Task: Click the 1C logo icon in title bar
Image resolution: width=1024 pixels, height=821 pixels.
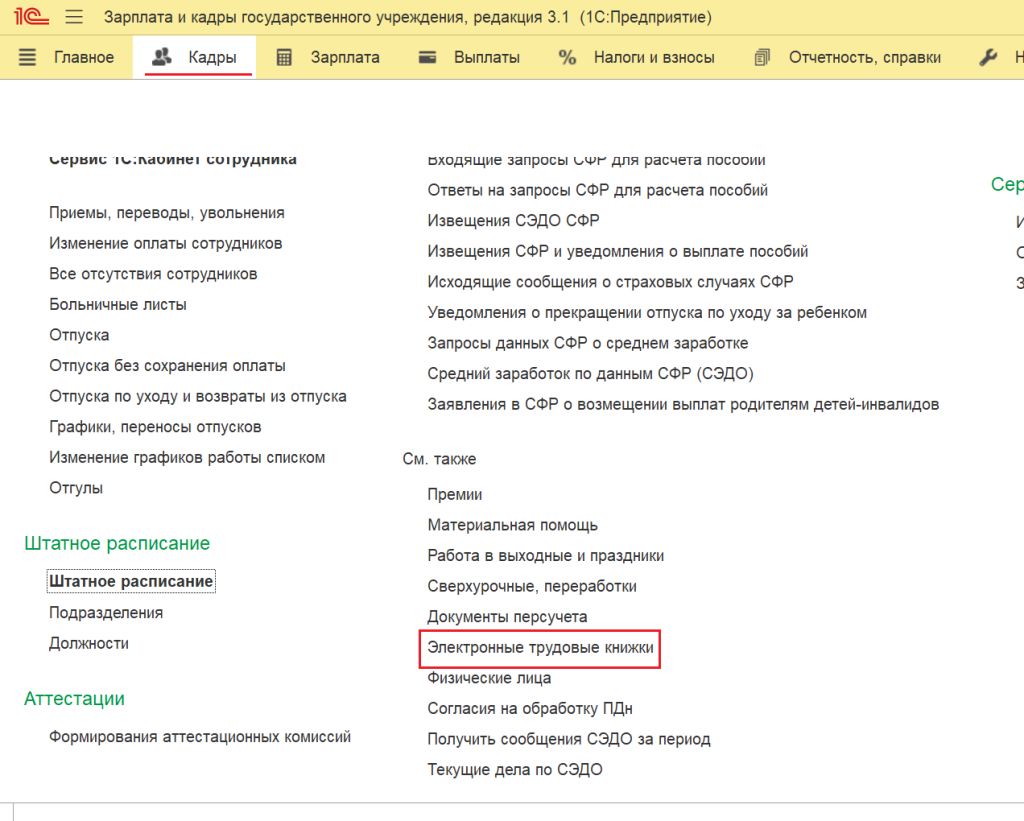Action: [31, 18]
